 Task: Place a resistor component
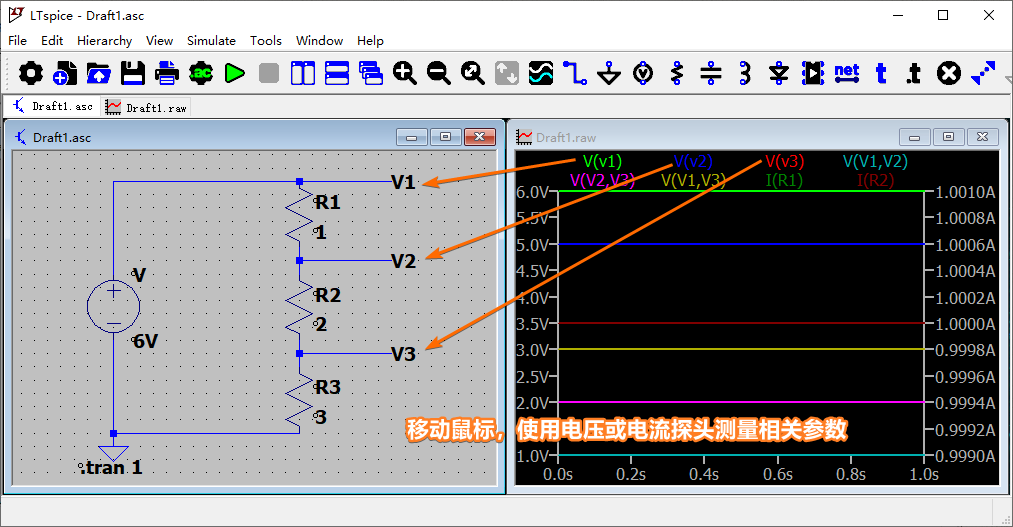tap(677, 73)
